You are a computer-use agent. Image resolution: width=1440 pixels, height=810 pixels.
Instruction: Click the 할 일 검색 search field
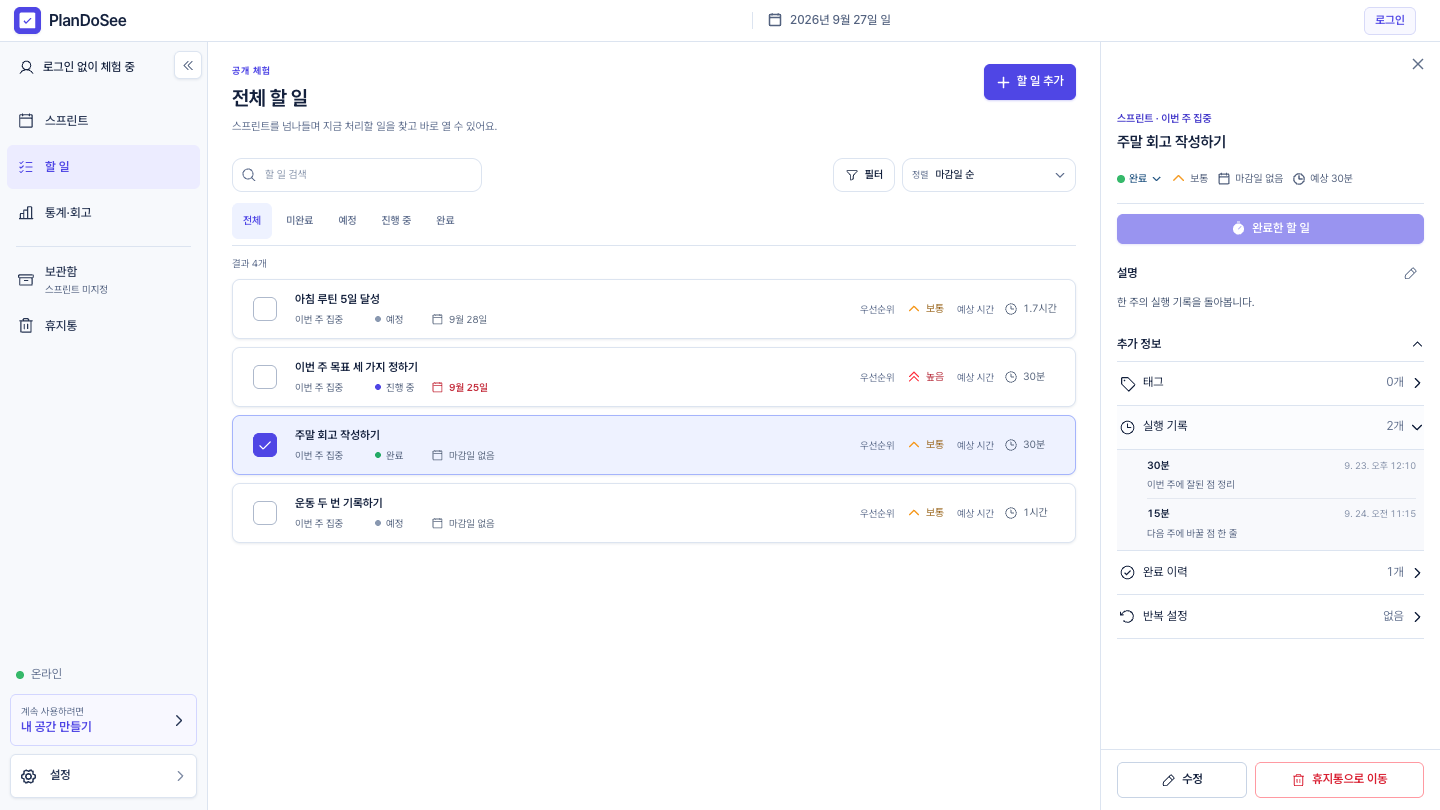[357, 175]
